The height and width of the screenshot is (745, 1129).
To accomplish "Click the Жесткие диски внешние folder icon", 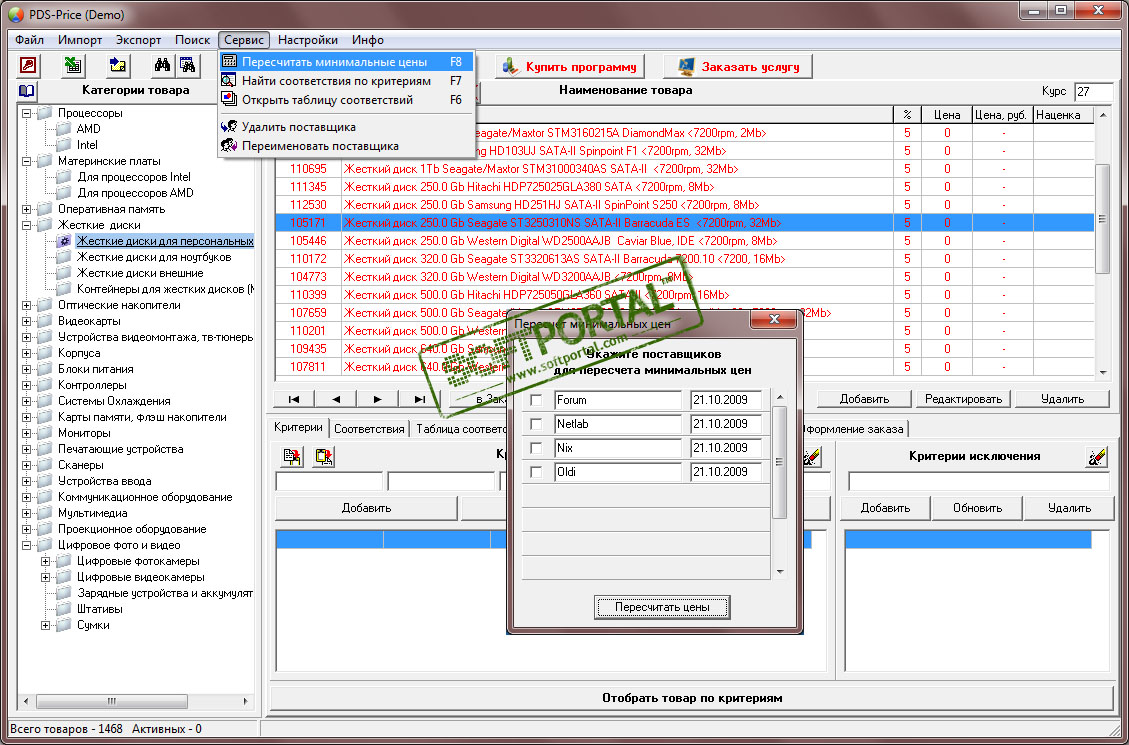I will (x=64, y=273).
